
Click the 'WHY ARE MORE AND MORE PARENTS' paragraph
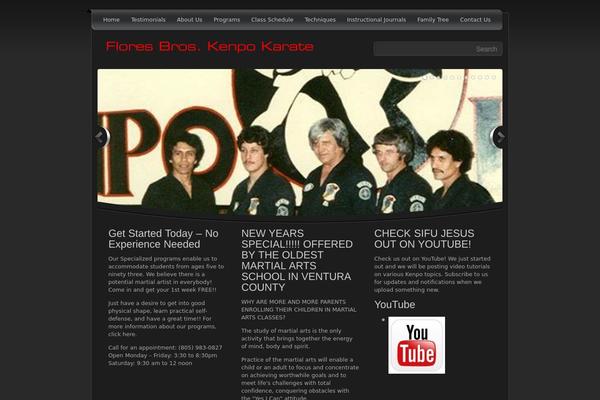(x=298, y=309)
